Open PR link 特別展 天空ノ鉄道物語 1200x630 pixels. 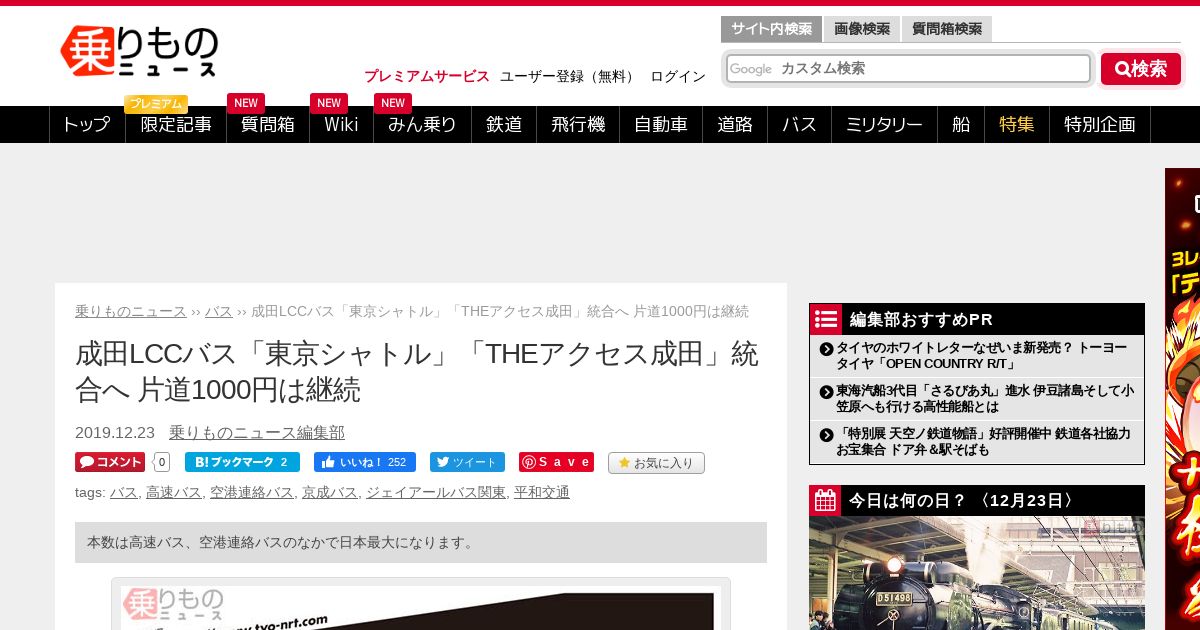(984, 441)
